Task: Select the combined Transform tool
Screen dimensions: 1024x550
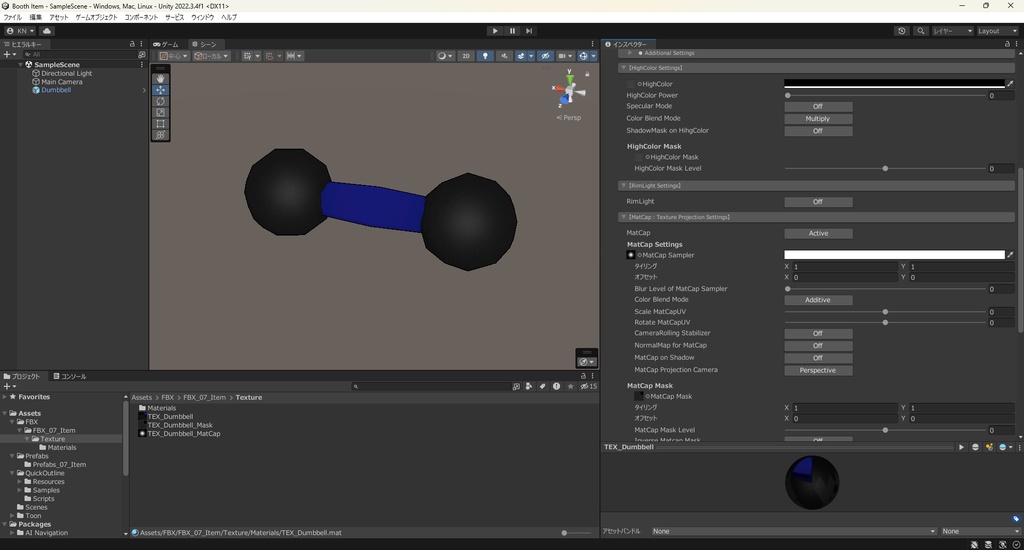Action: [x=160, y=135]
